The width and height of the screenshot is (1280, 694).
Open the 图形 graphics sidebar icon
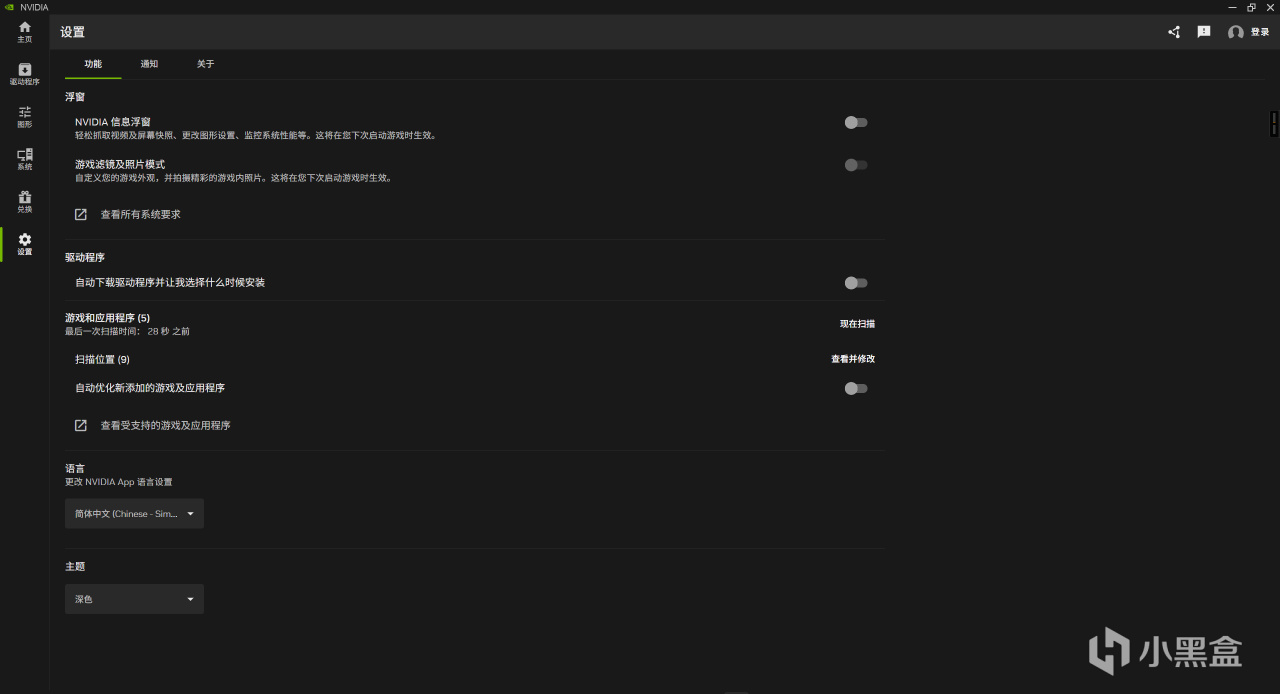tap(25, 117)
